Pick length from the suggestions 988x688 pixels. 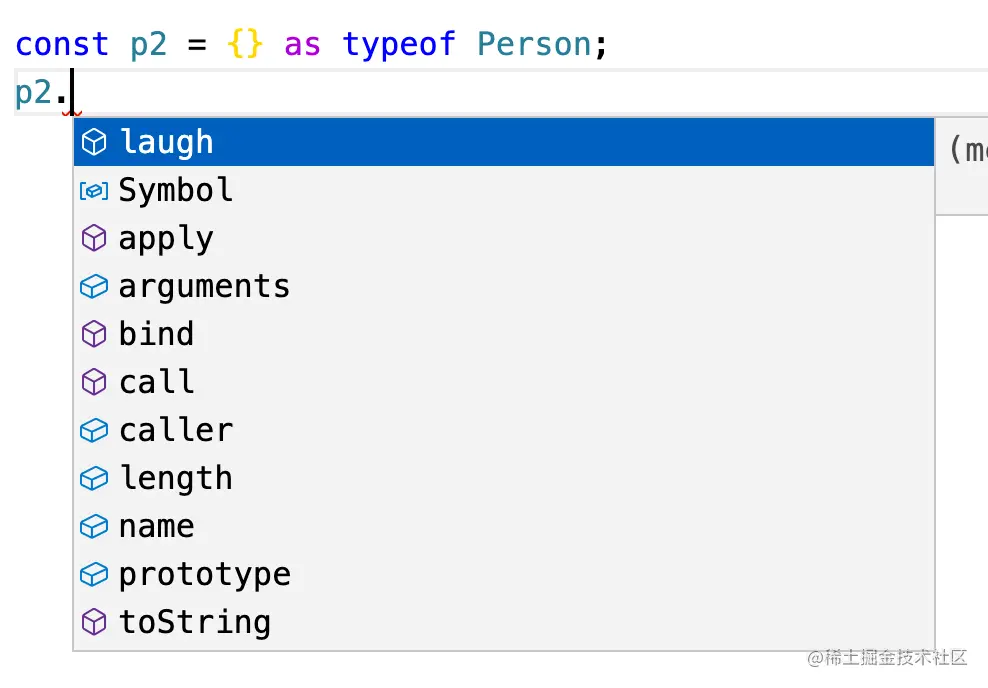point(176,479)
